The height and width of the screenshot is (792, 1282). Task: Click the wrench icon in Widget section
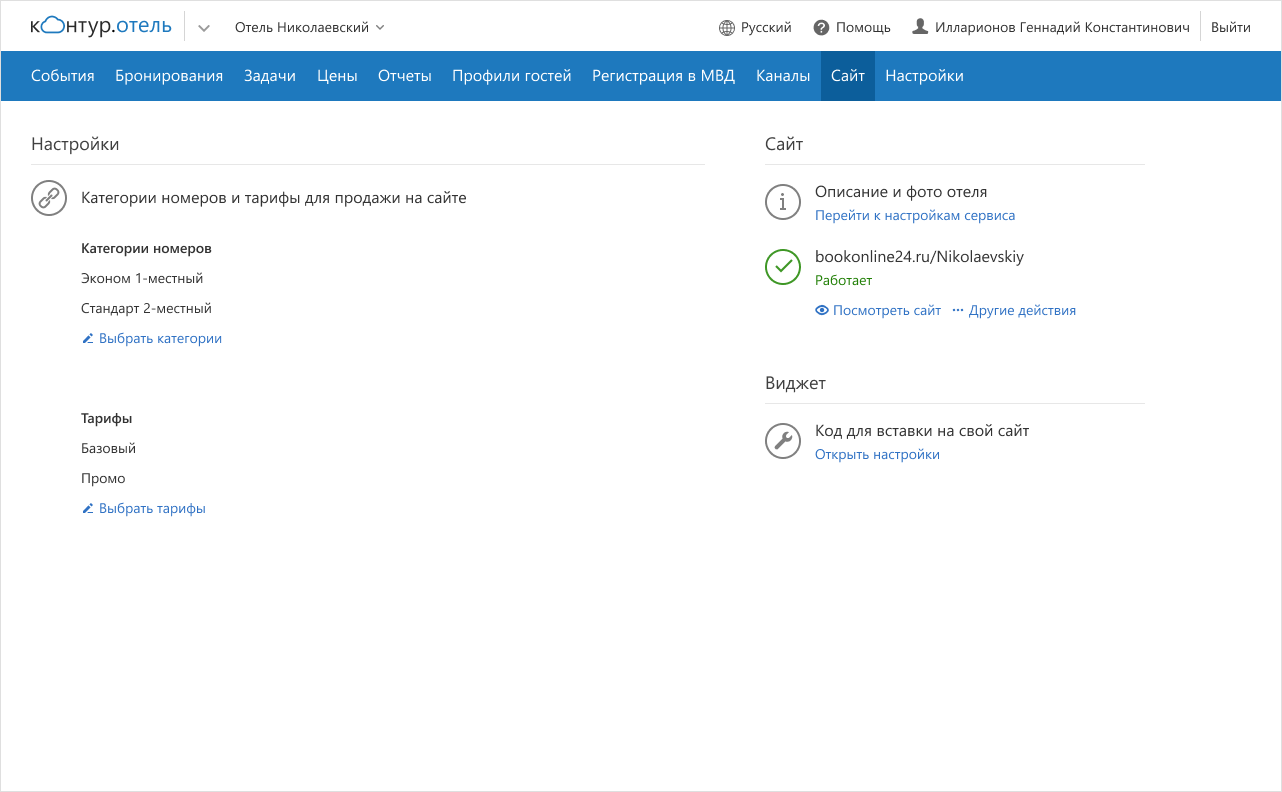click(x=782, y=441)
